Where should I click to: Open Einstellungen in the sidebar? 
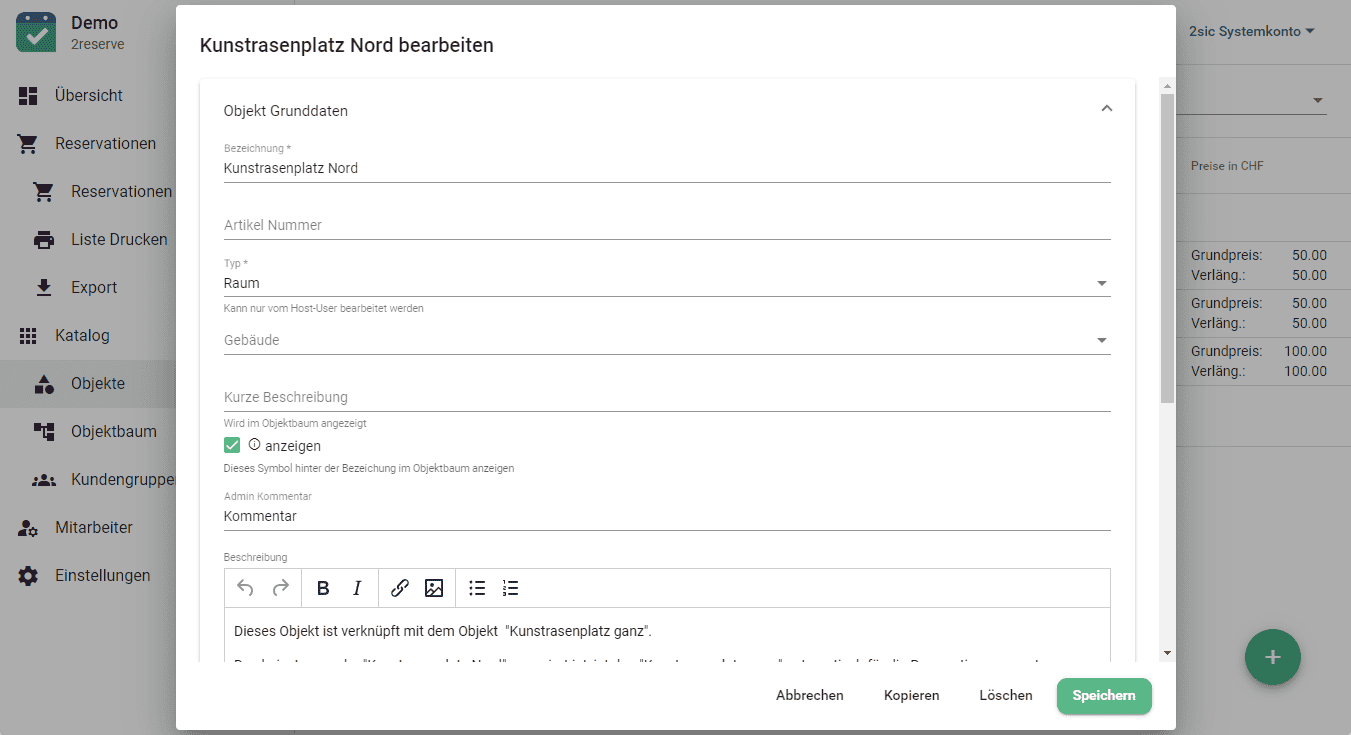coord(102,576)
